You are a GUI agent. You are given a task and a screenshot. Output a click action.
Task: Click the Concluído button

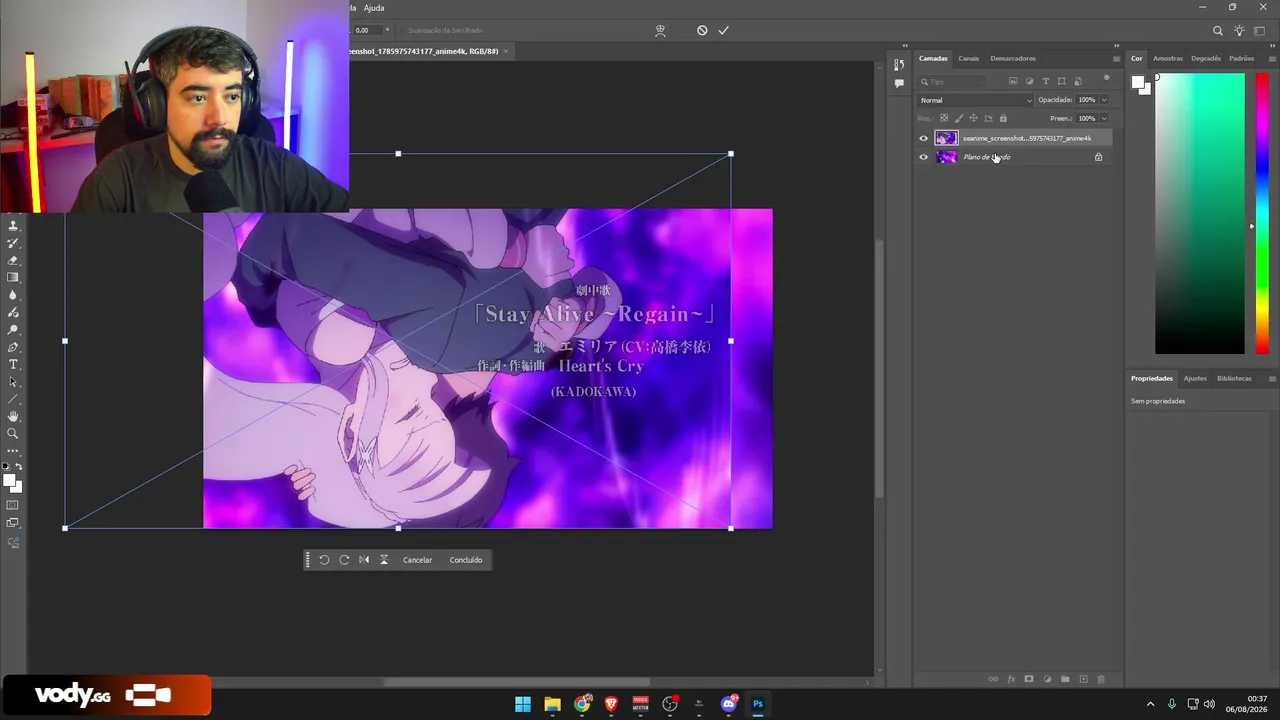pos(466,560)
